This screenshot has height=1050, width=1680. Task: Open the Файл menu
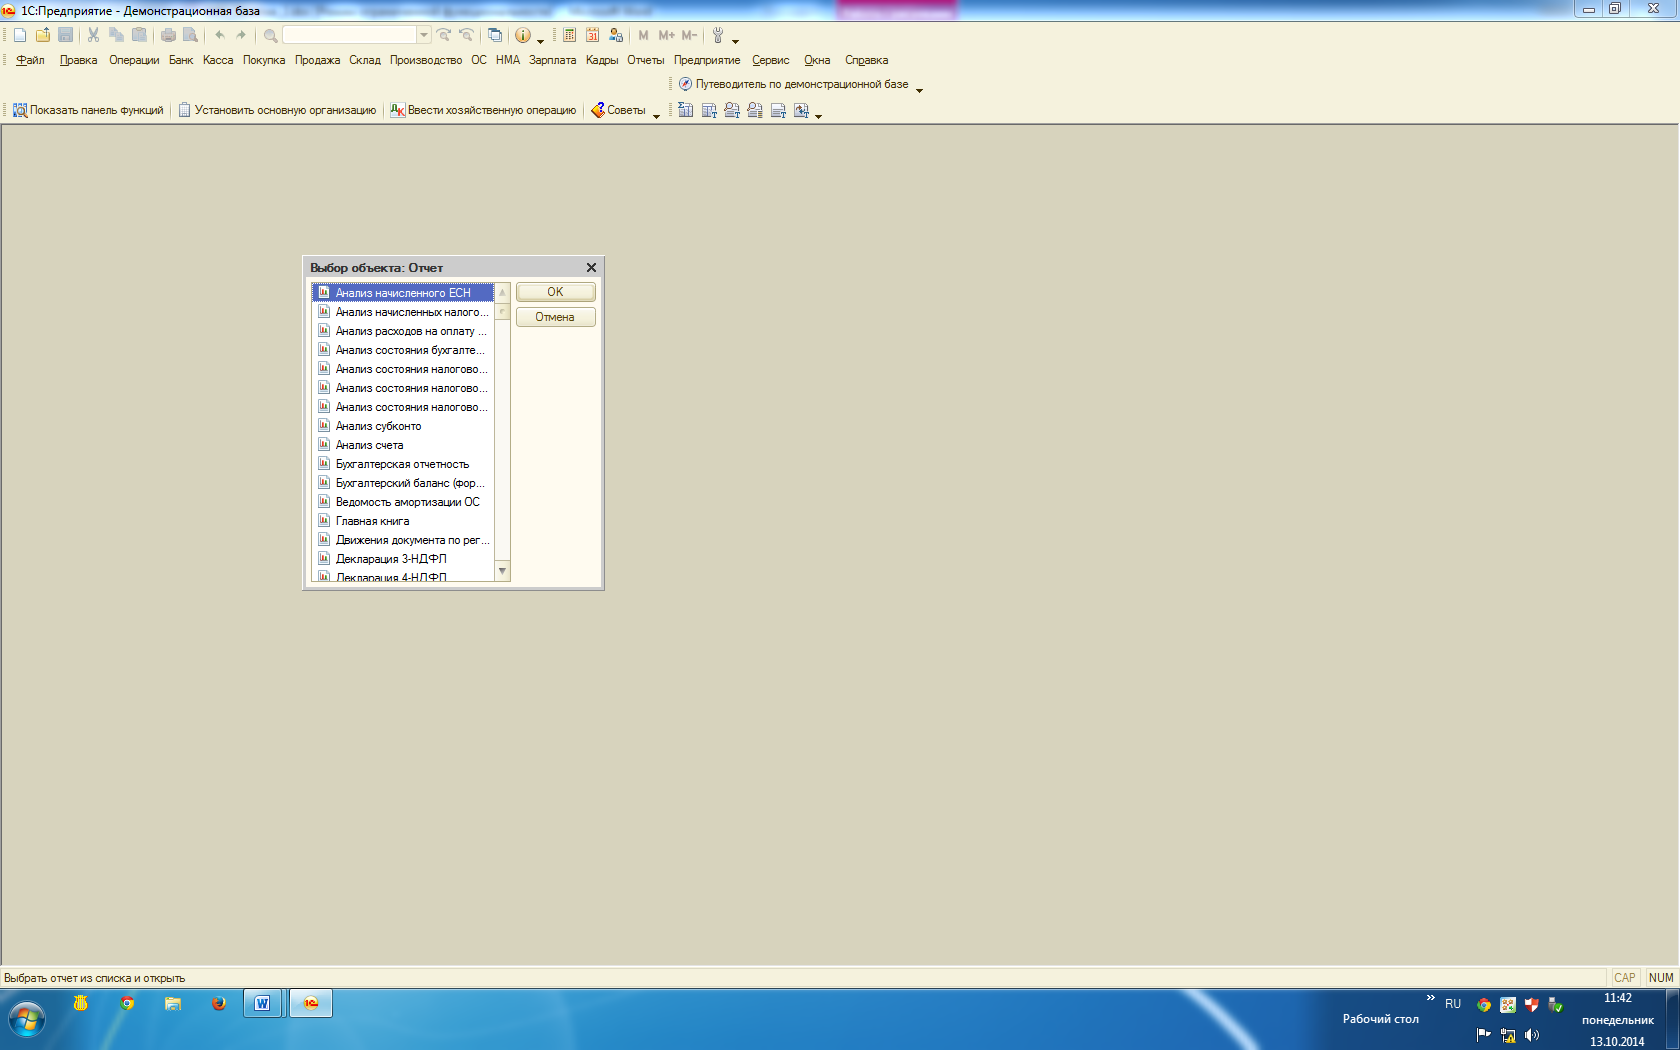(x=30, y=60)
